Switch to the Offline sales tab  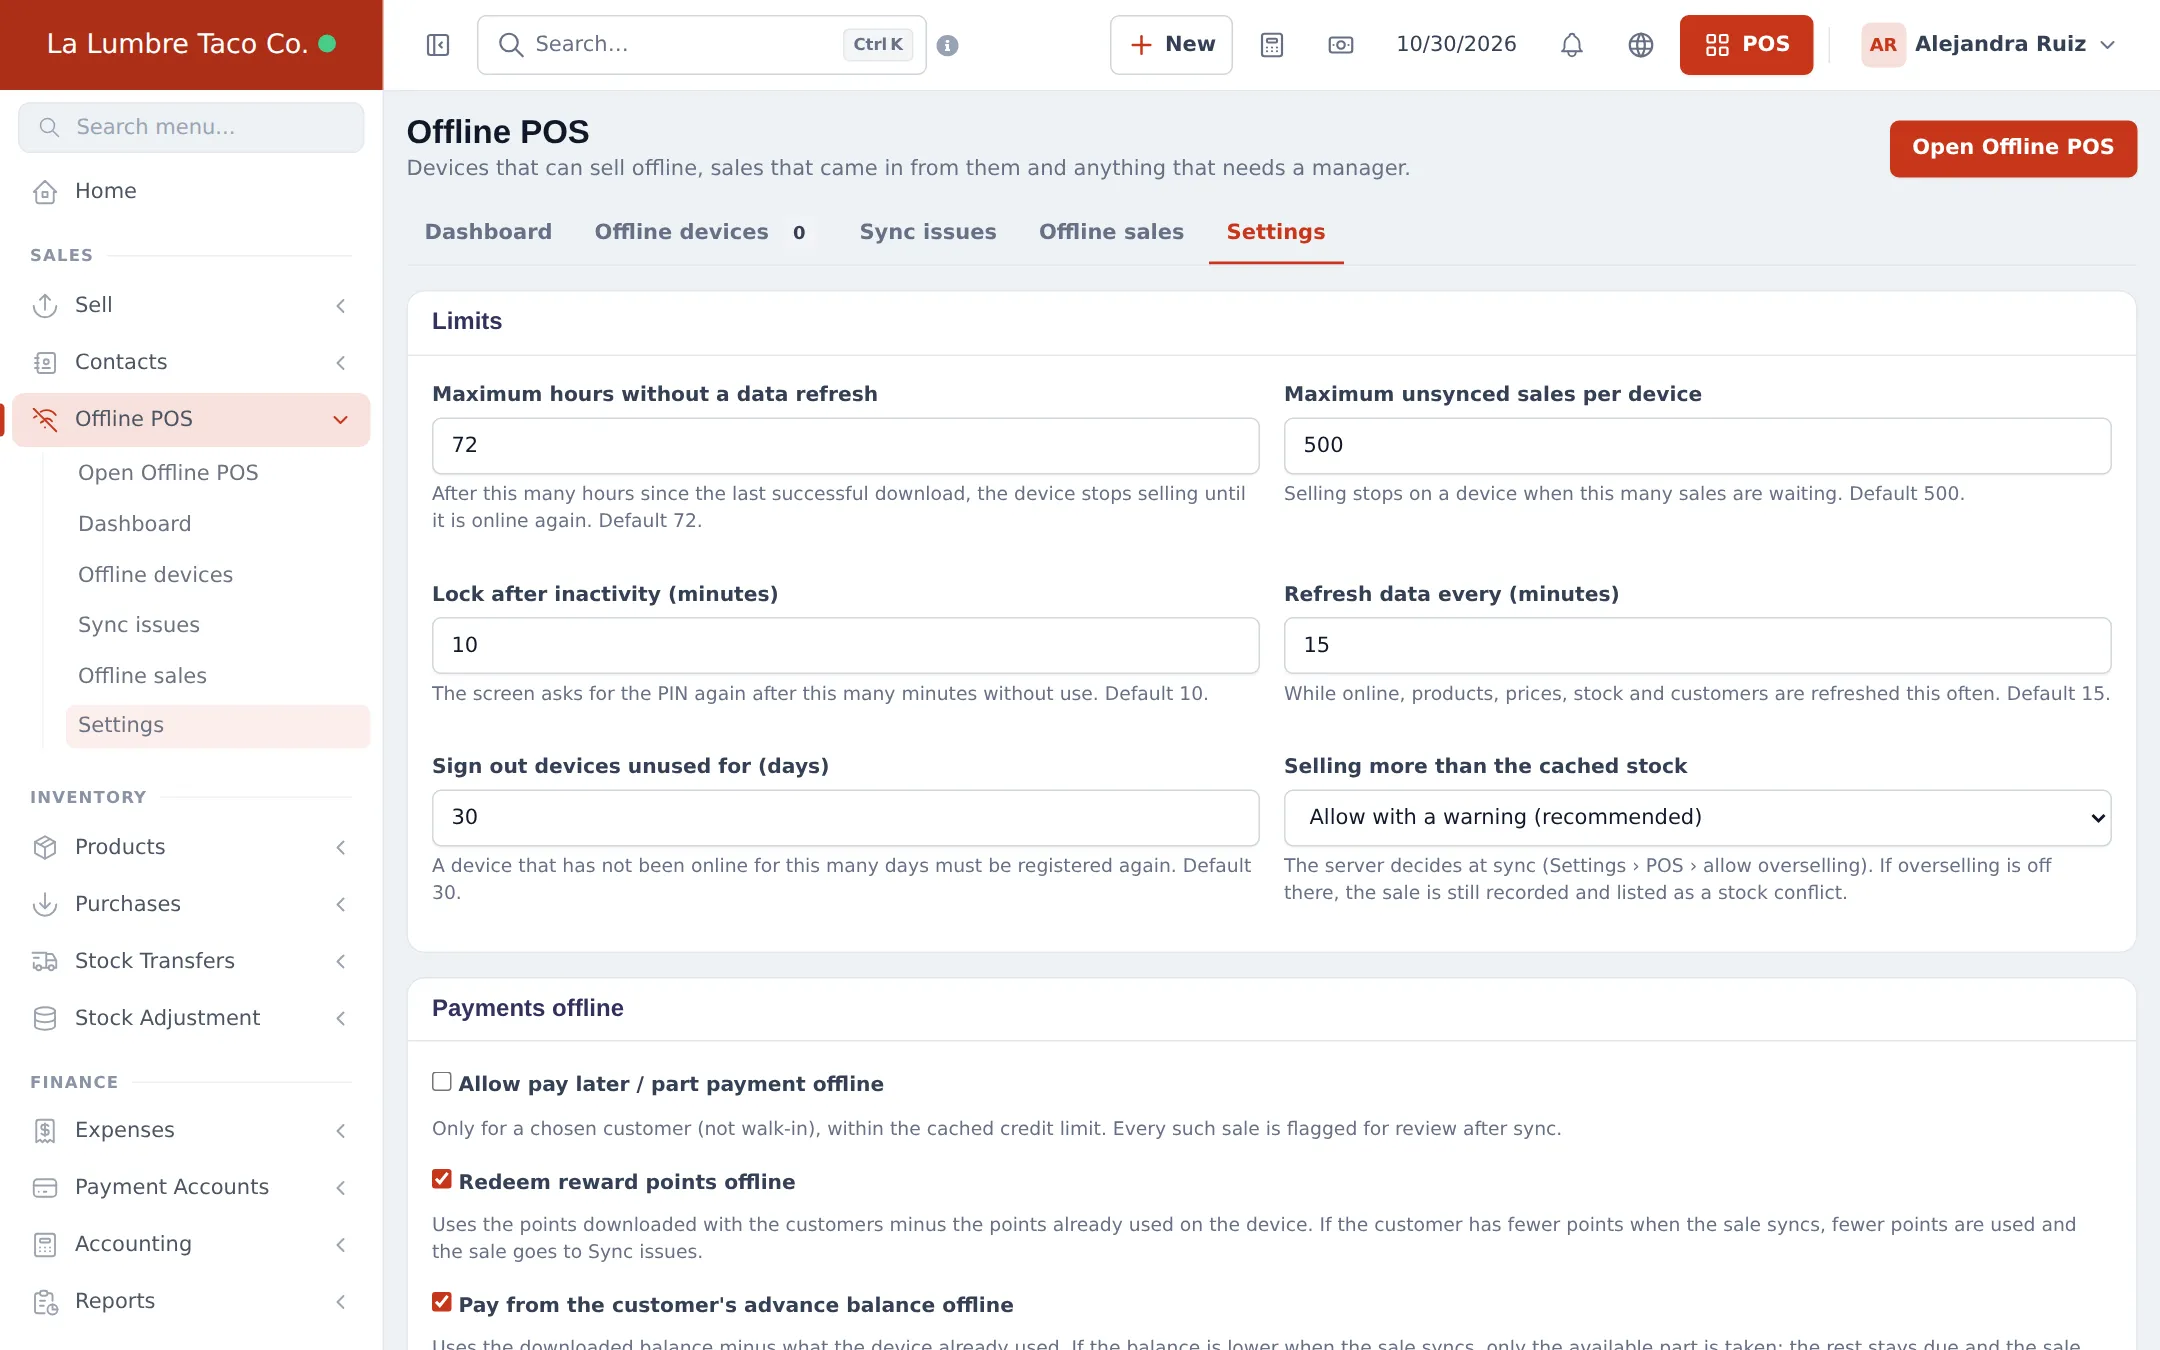(x=1111, y=232)
